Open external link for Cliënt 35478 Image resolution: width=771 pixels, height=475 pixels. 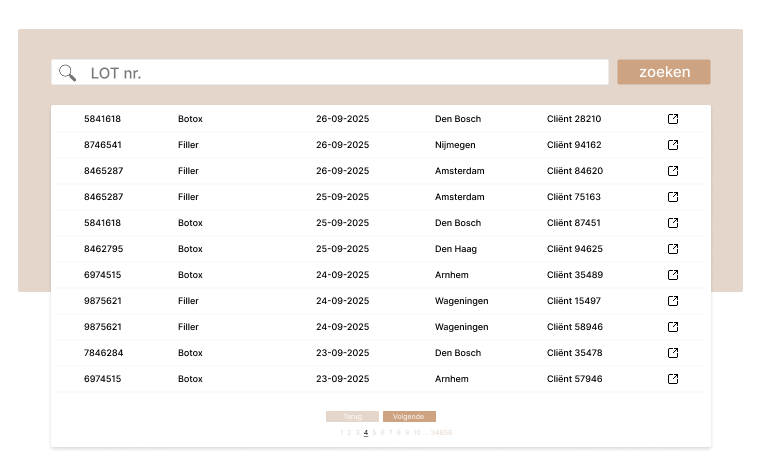[x=673, y=353]
